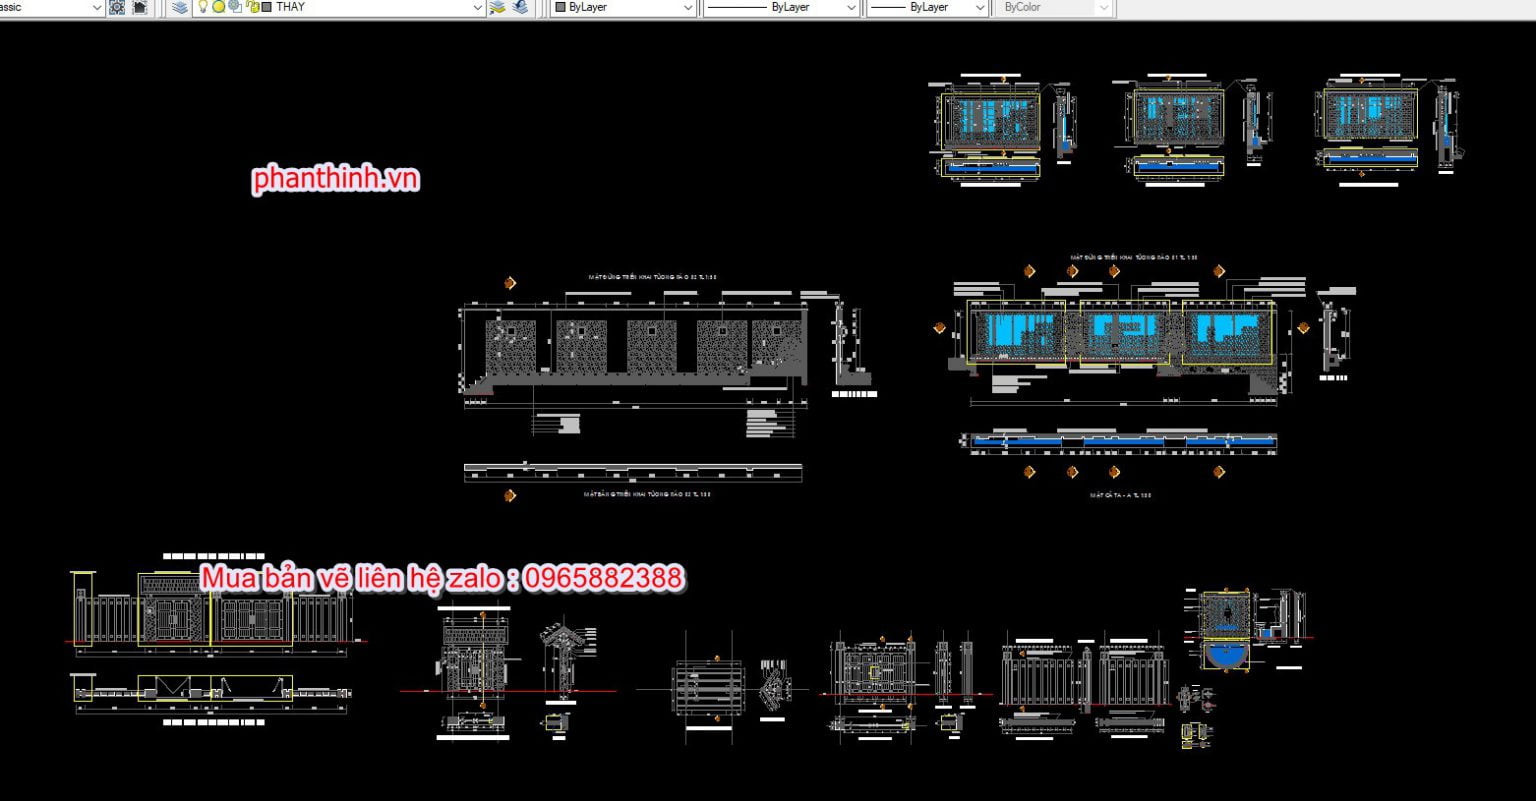Expand the THAY layer dropdown list
The width and height of the screenshot is (1536, 801).
(x=477, y=7)
